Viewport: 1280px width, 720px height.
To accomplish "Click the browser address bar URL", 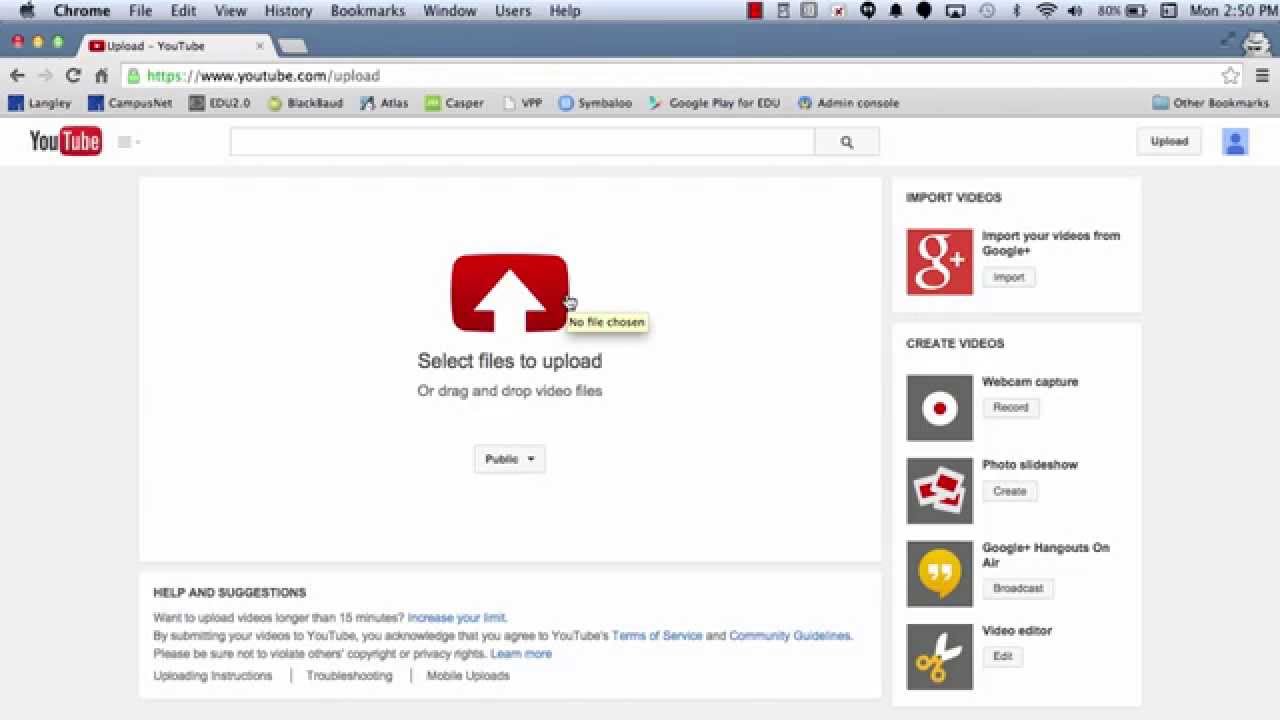I will tap(264, 76).
